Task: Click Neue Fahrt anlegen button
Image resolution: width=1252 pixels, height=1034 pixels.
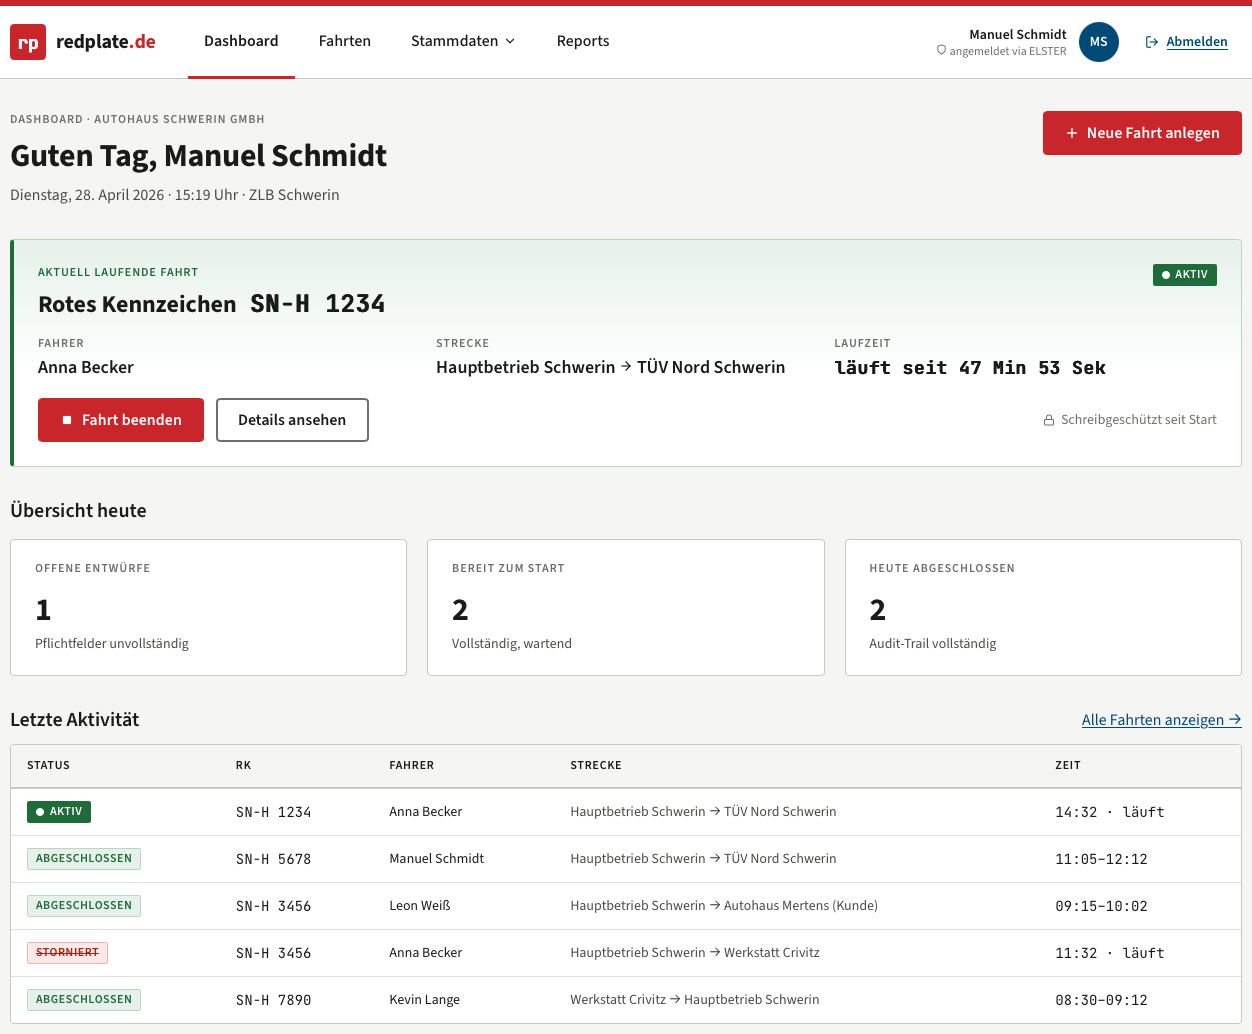Action: click(1142, 133)
